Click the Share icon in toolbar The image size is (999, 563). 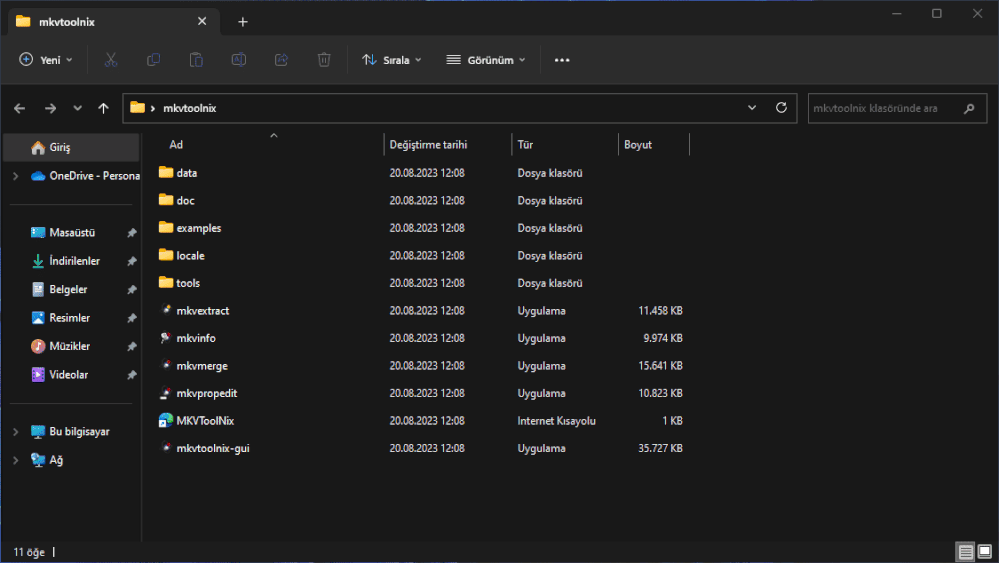point(281,60)
